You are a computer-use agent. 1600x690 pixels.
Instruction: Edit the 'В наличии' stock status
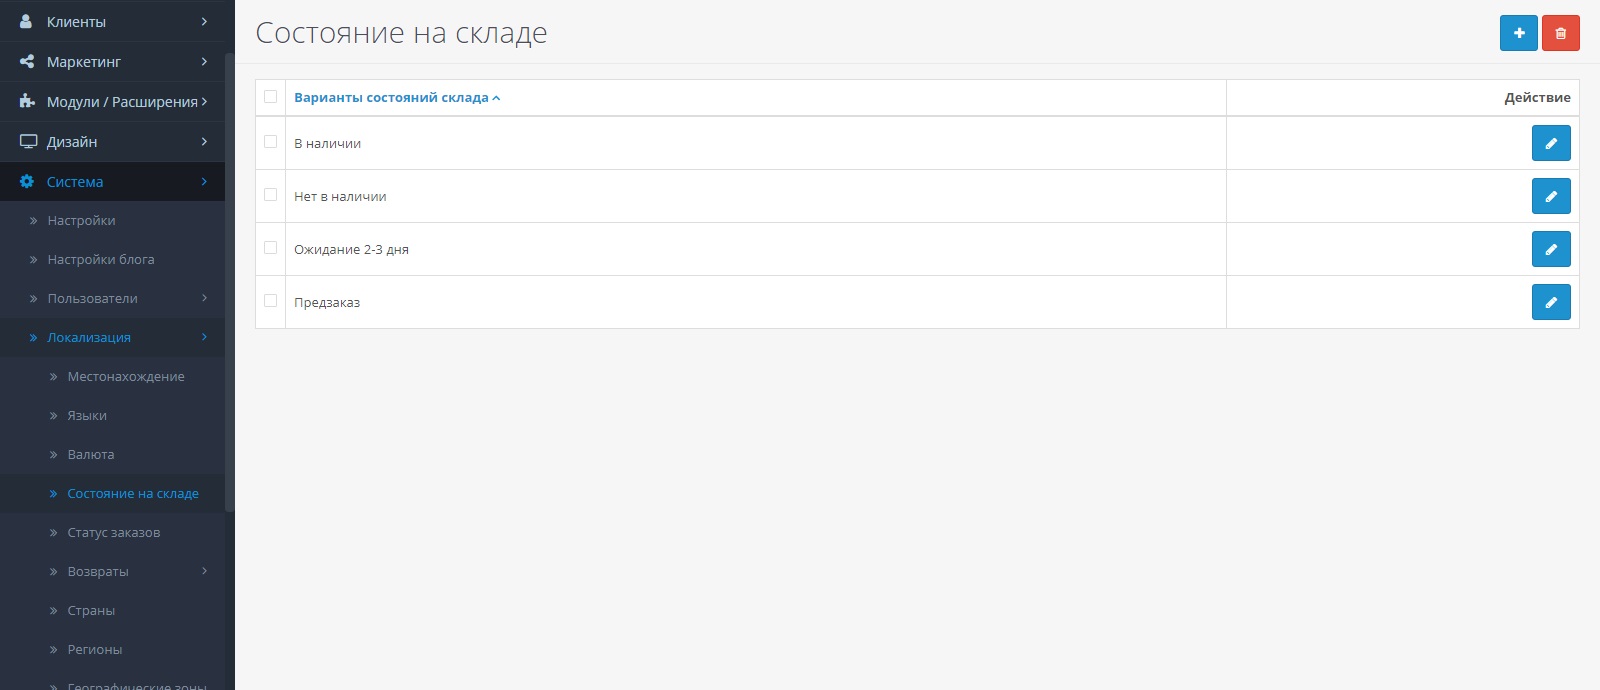[1550, 143]
